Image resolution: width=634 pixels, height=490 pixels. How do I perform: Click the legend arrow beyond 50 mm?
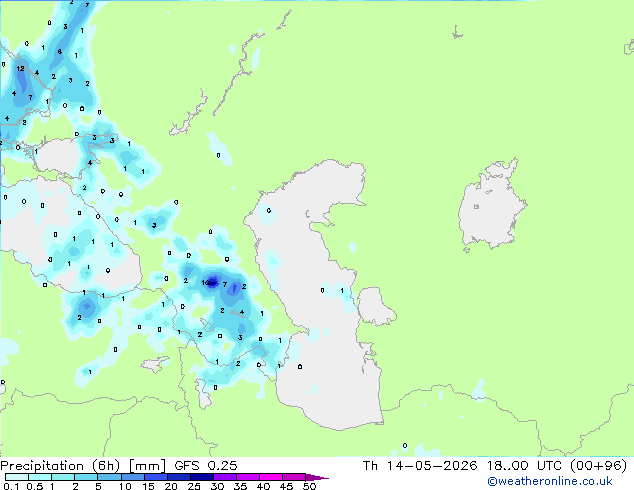point(316,477)
